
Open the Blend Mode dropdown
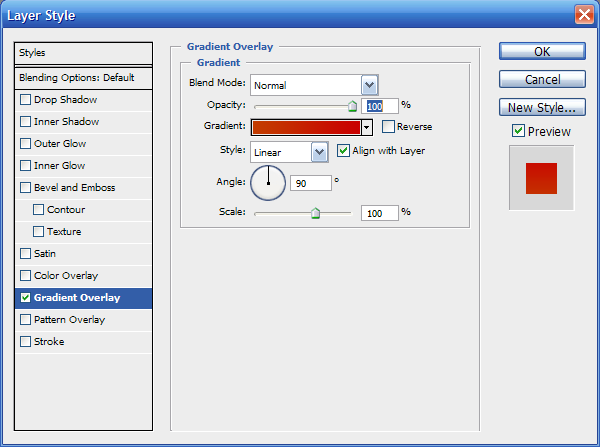(x=369, y=86)
